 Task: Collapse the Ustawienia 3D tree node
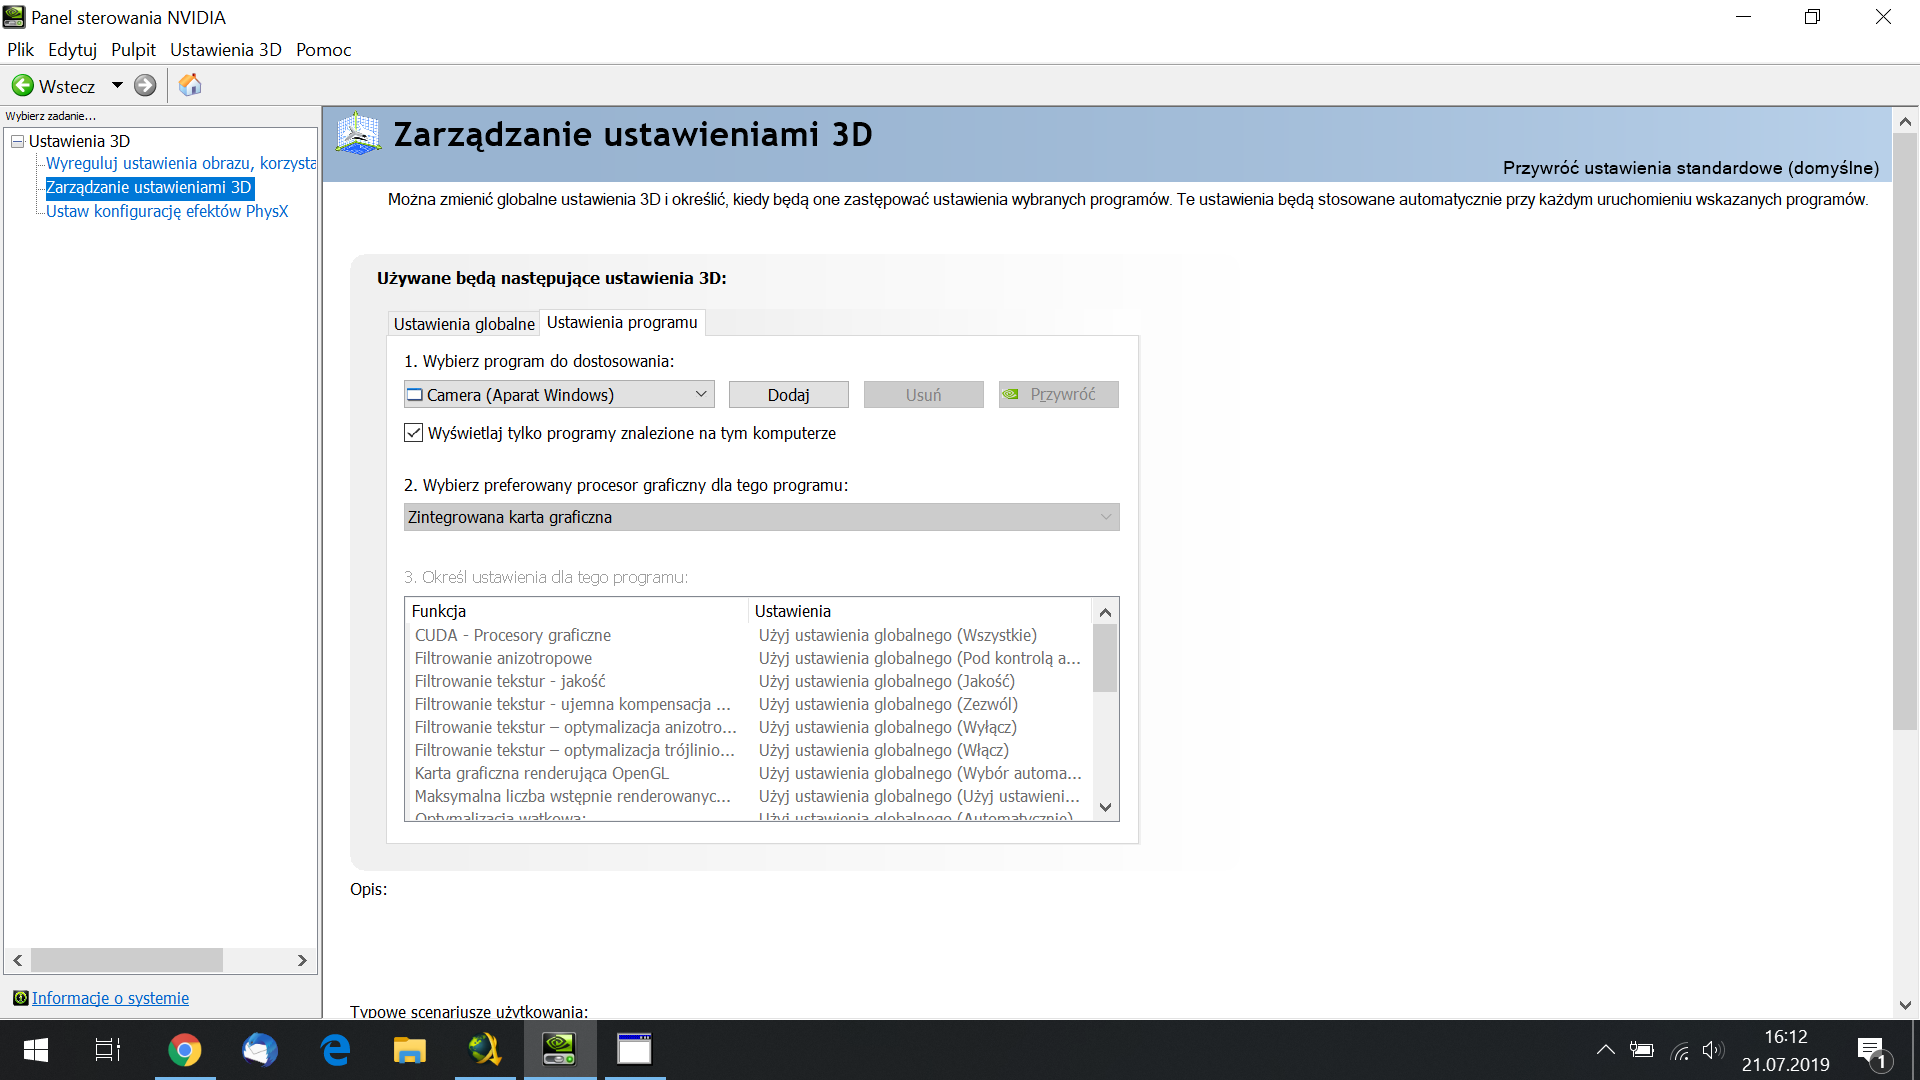tap(17, 142)
